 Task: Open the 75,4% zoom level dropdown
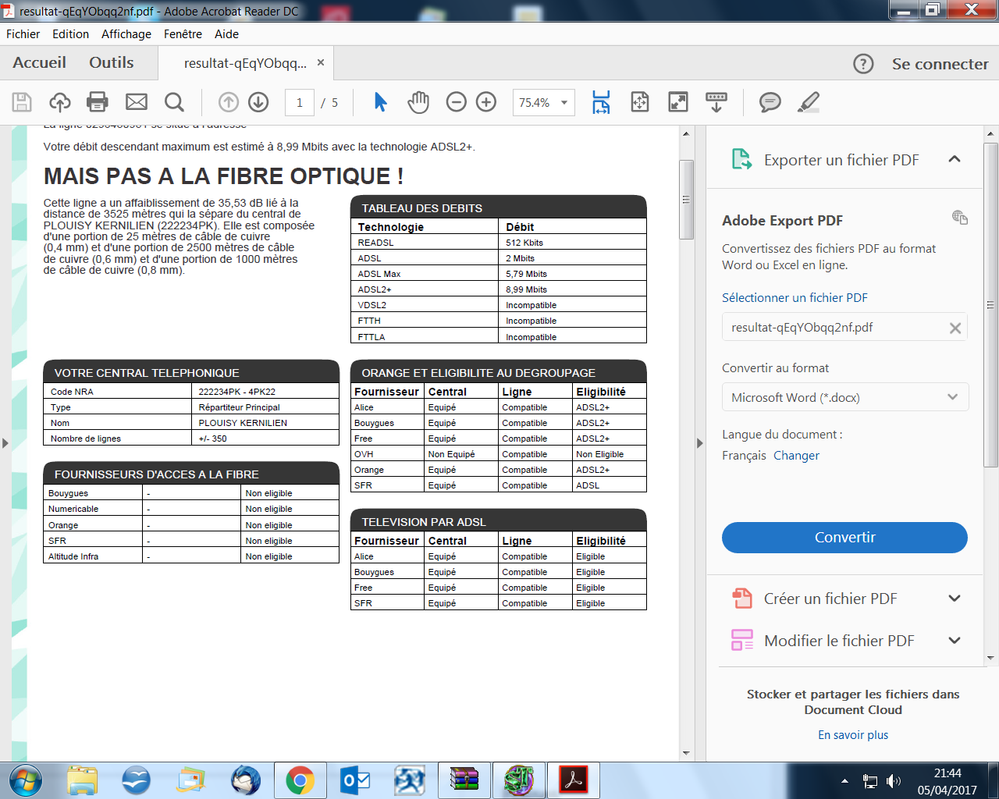543,102
